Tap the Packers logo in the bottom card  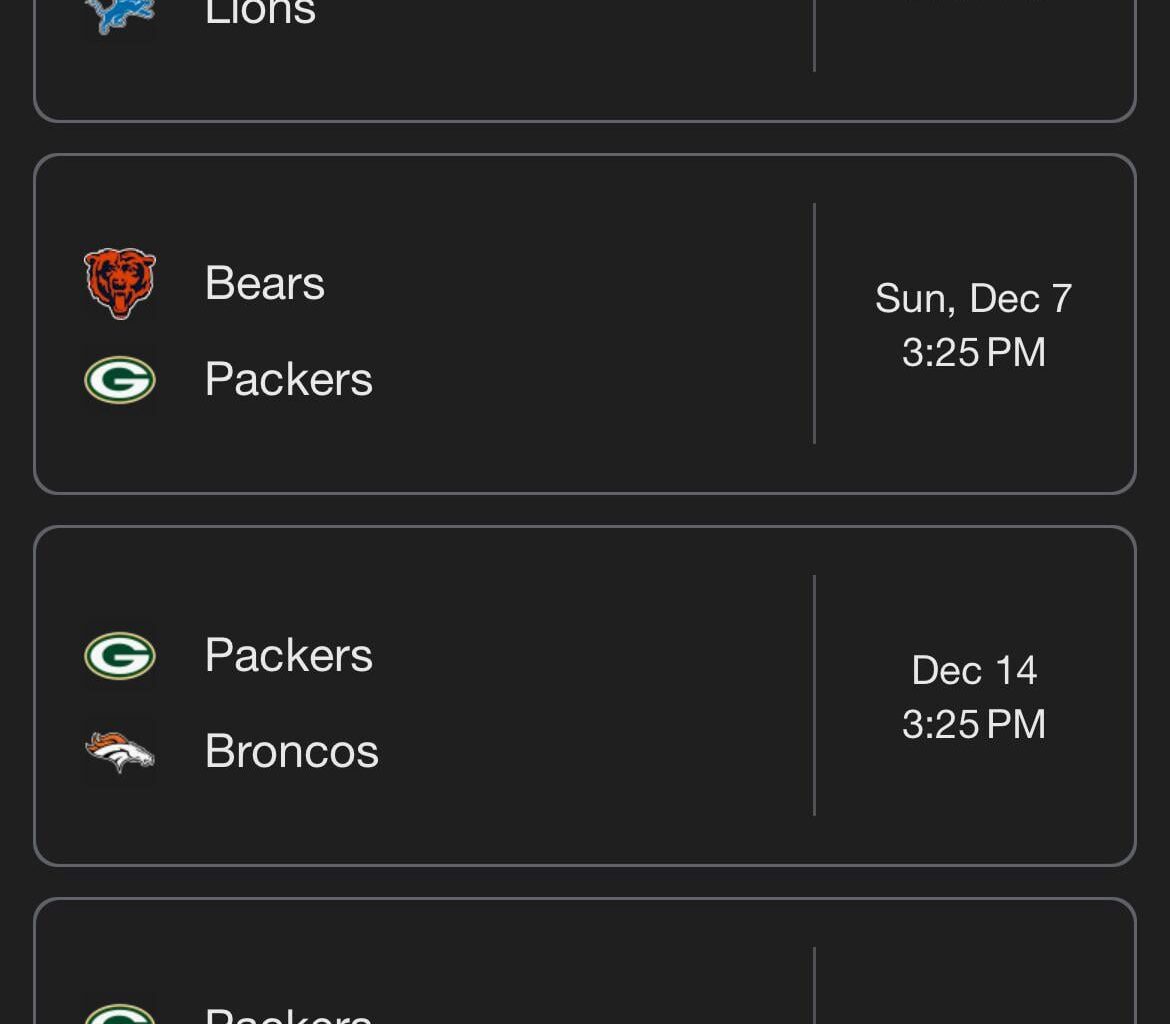(120, 1014)
